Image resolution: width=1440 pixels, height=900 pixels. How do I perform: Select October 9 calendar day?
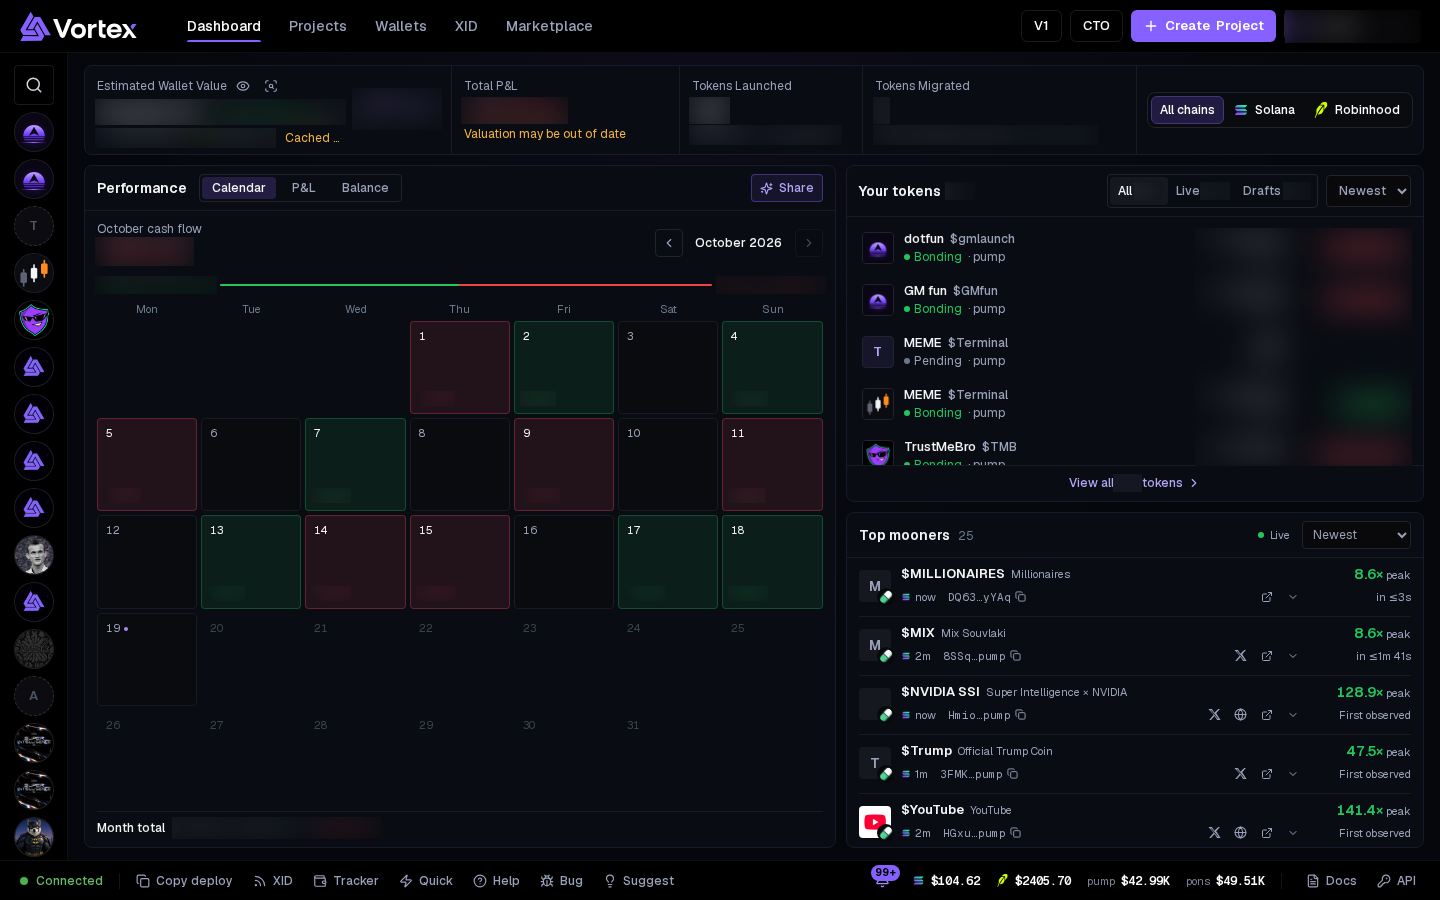[x=564, y=465]
